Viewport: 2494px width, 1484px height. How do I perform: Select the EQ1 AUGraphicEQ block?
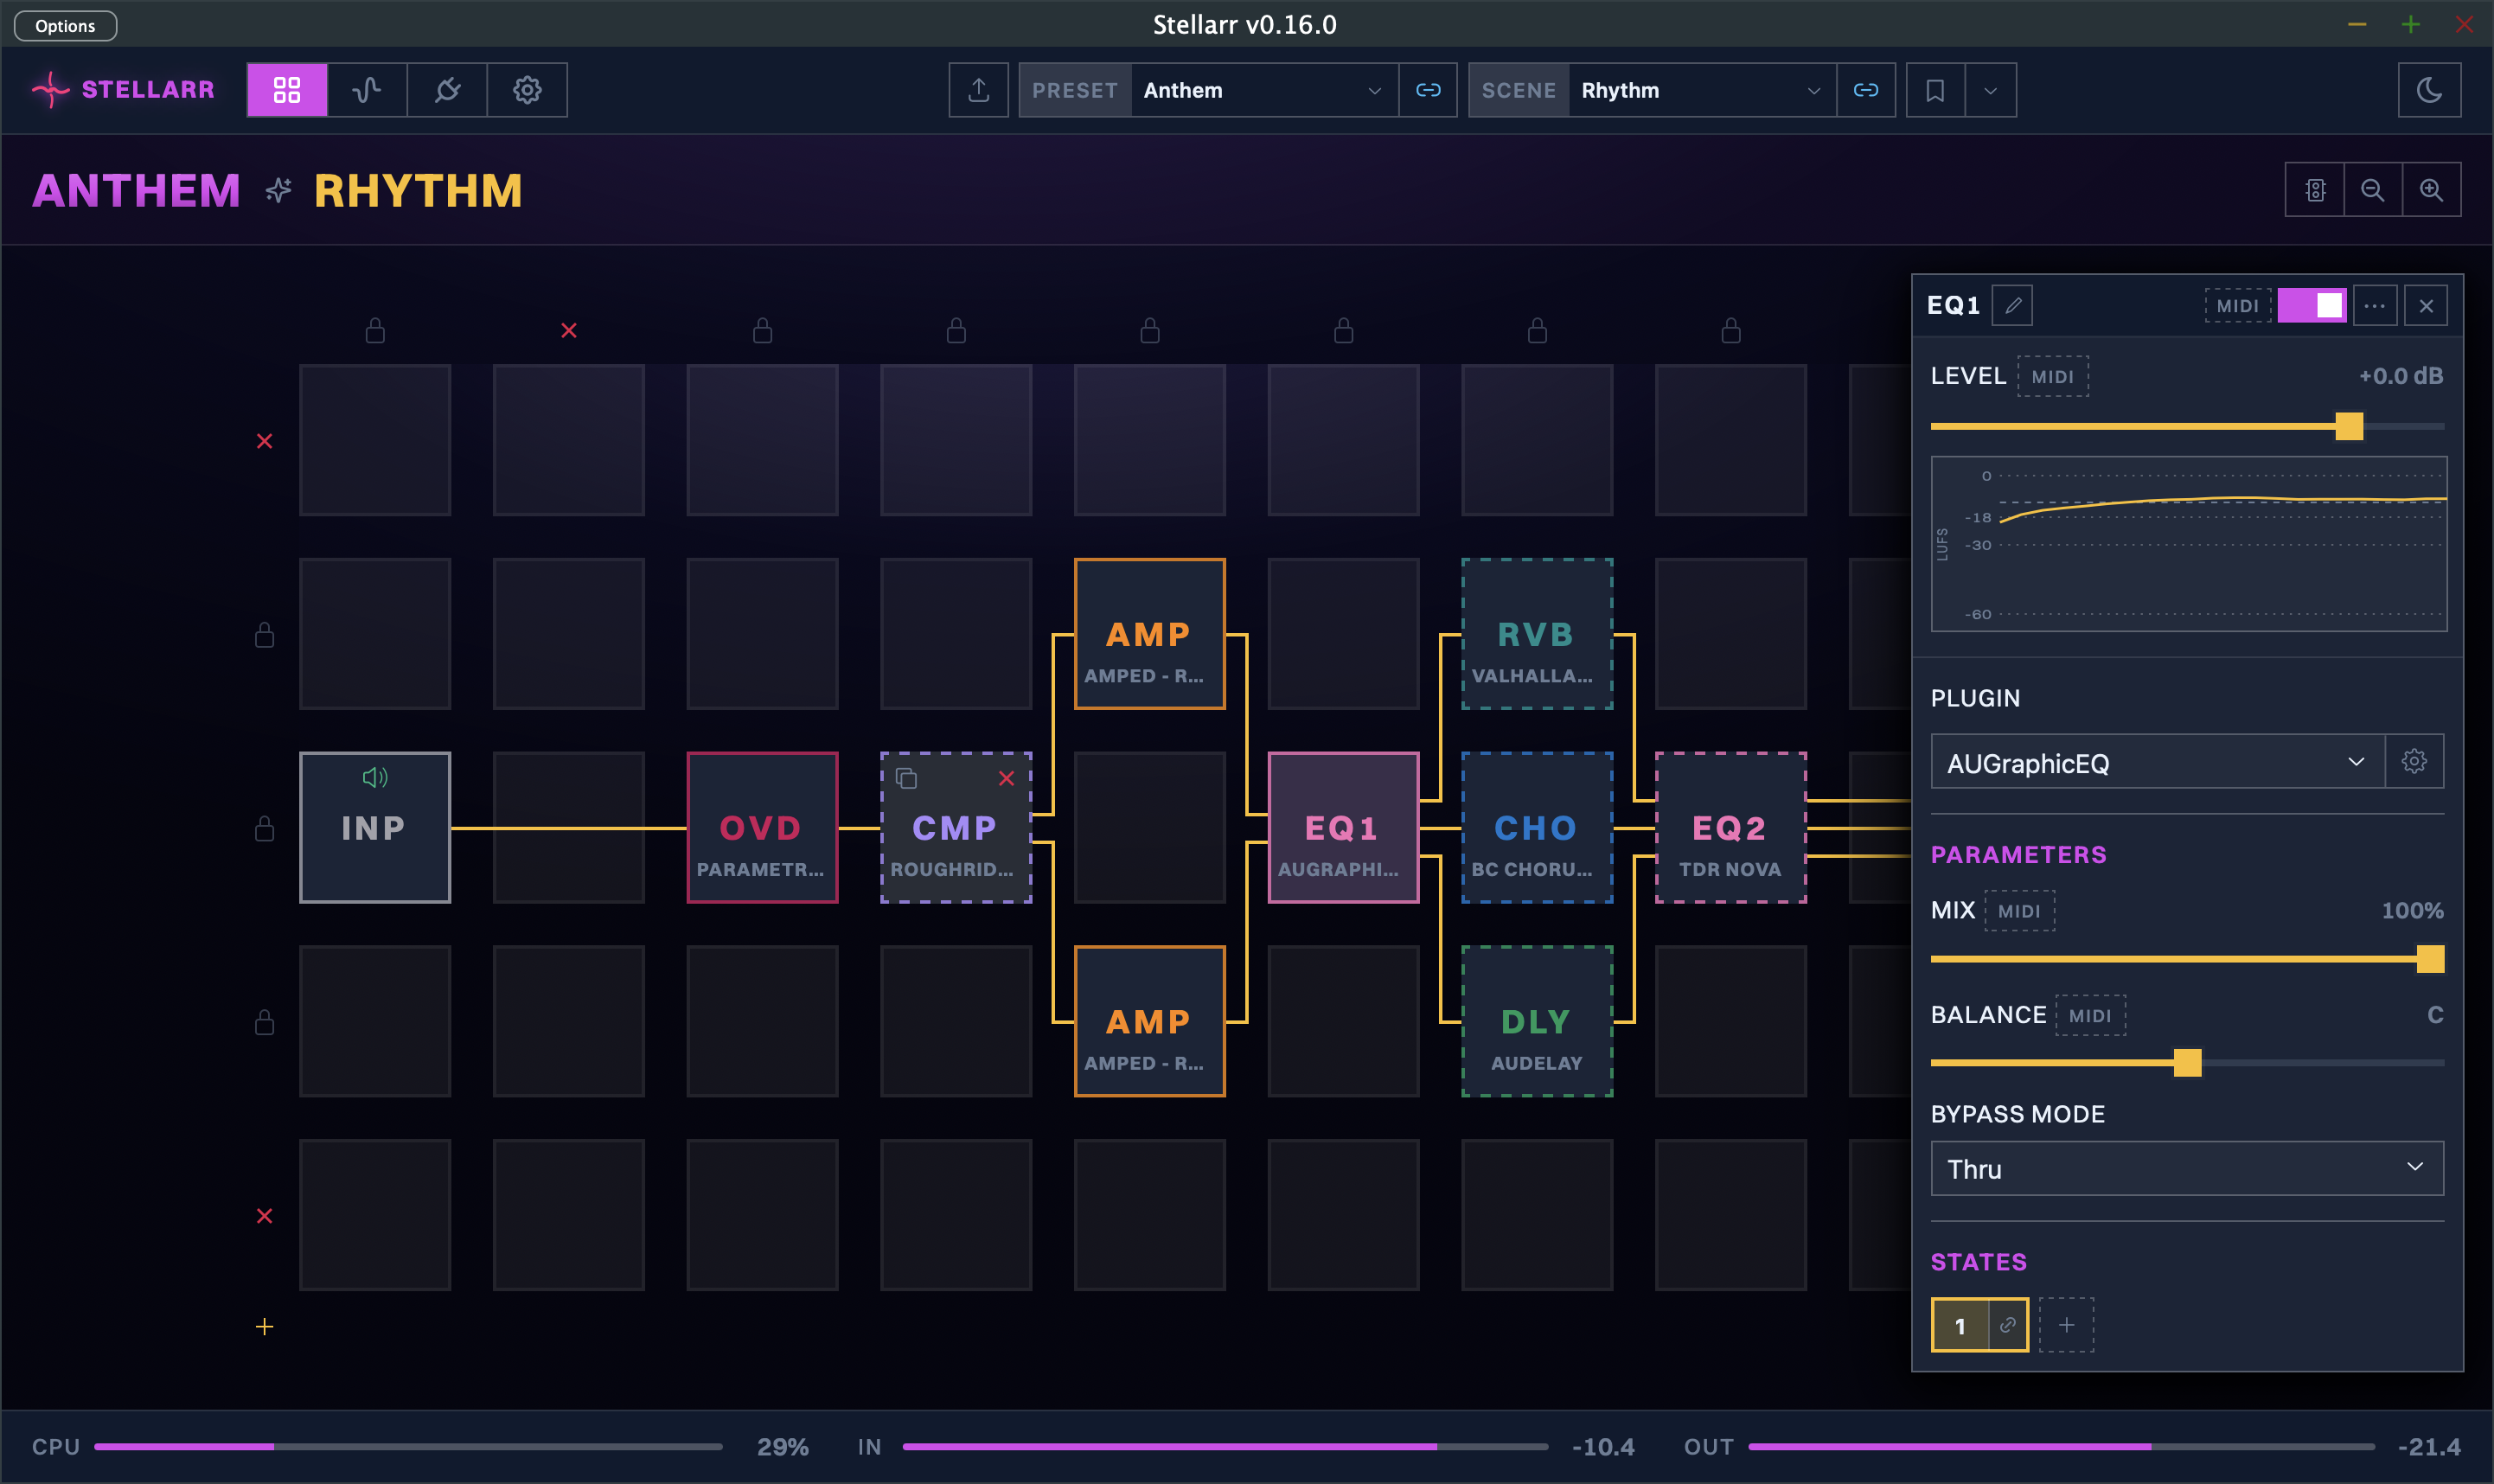[1344, 828]
